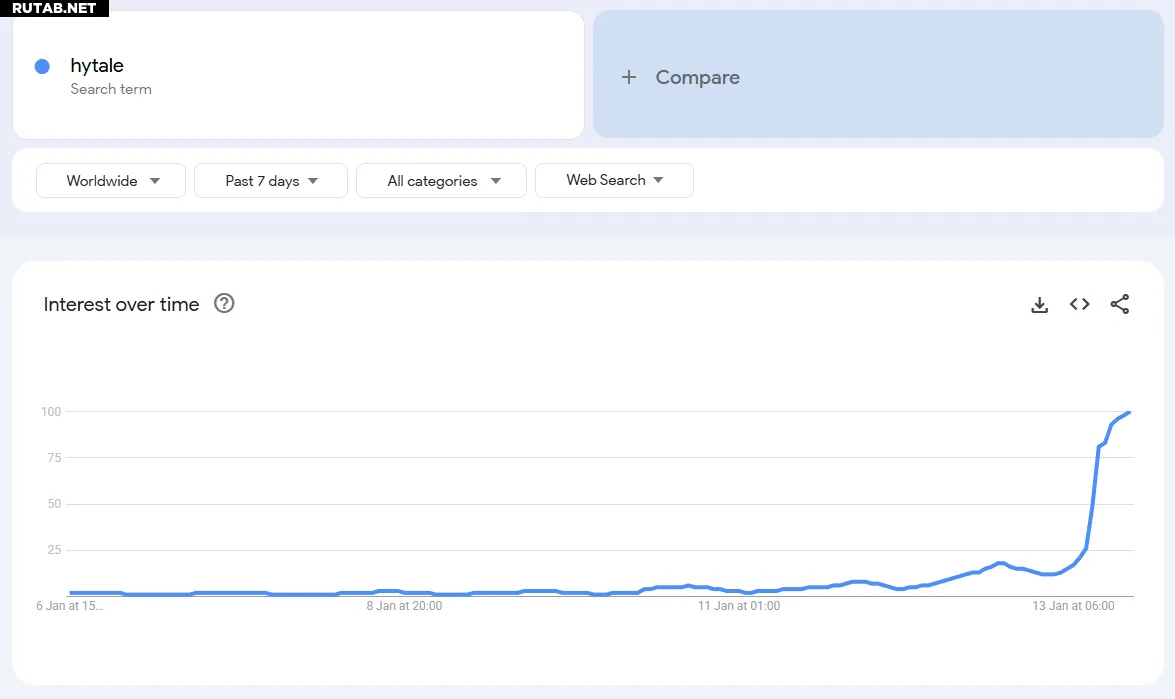The height and width of the screenshot is (699, 1175).
Task: Click the Interest over time heading
Action: (x=121, y=305)
